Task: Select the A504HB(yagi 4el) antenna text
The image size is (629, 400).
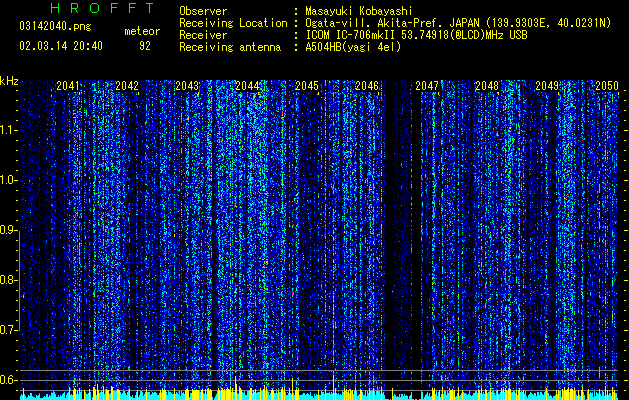Action: [353, 47]
